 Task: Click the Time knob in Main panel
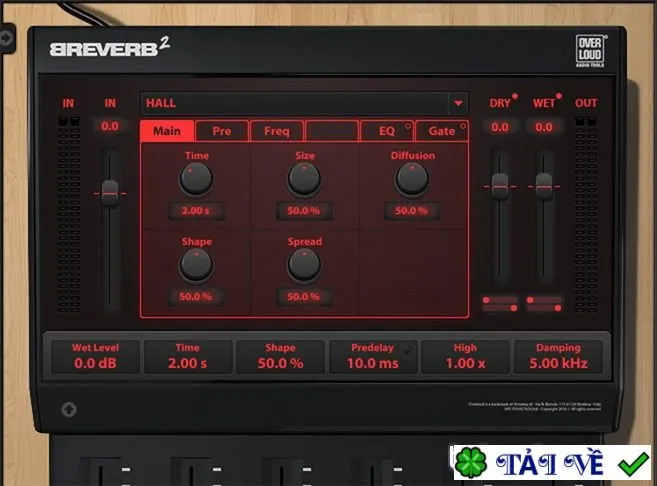point(196,179)
